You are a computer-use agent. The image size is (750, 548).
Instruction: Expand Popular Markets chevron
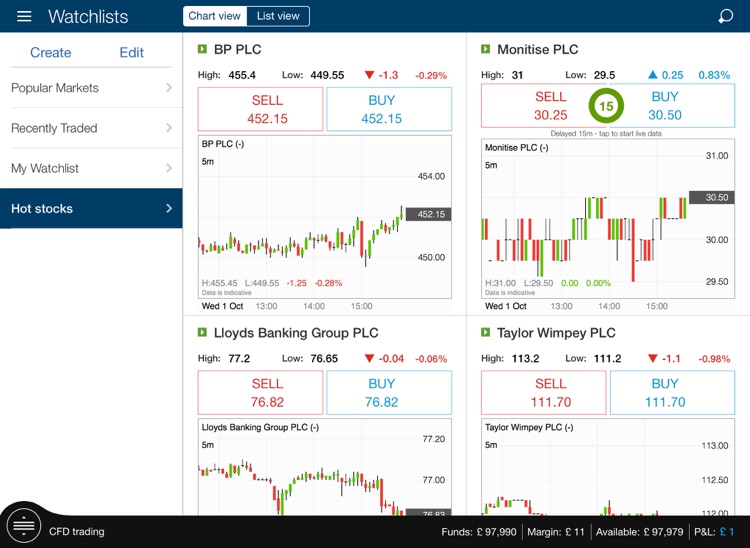point(169,88)
